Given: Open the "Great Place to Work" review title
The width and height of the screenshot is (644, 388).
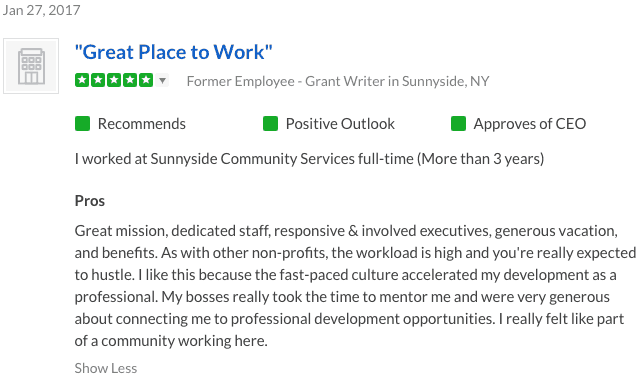Looking at the screenshot, I should point(173,52).
